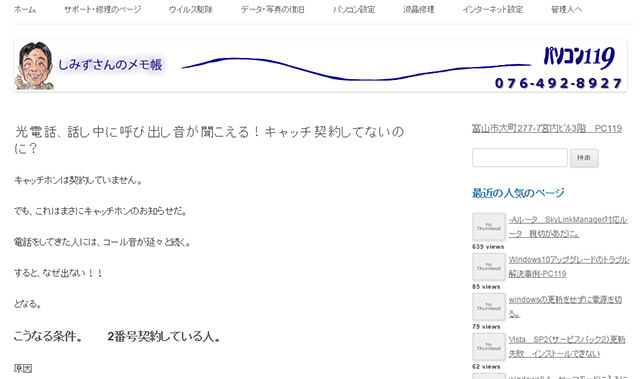The width and height of the screenshot is (640, 379).
Task: Open データ・写真の復旧 menu item
Action: pos(273,9)
